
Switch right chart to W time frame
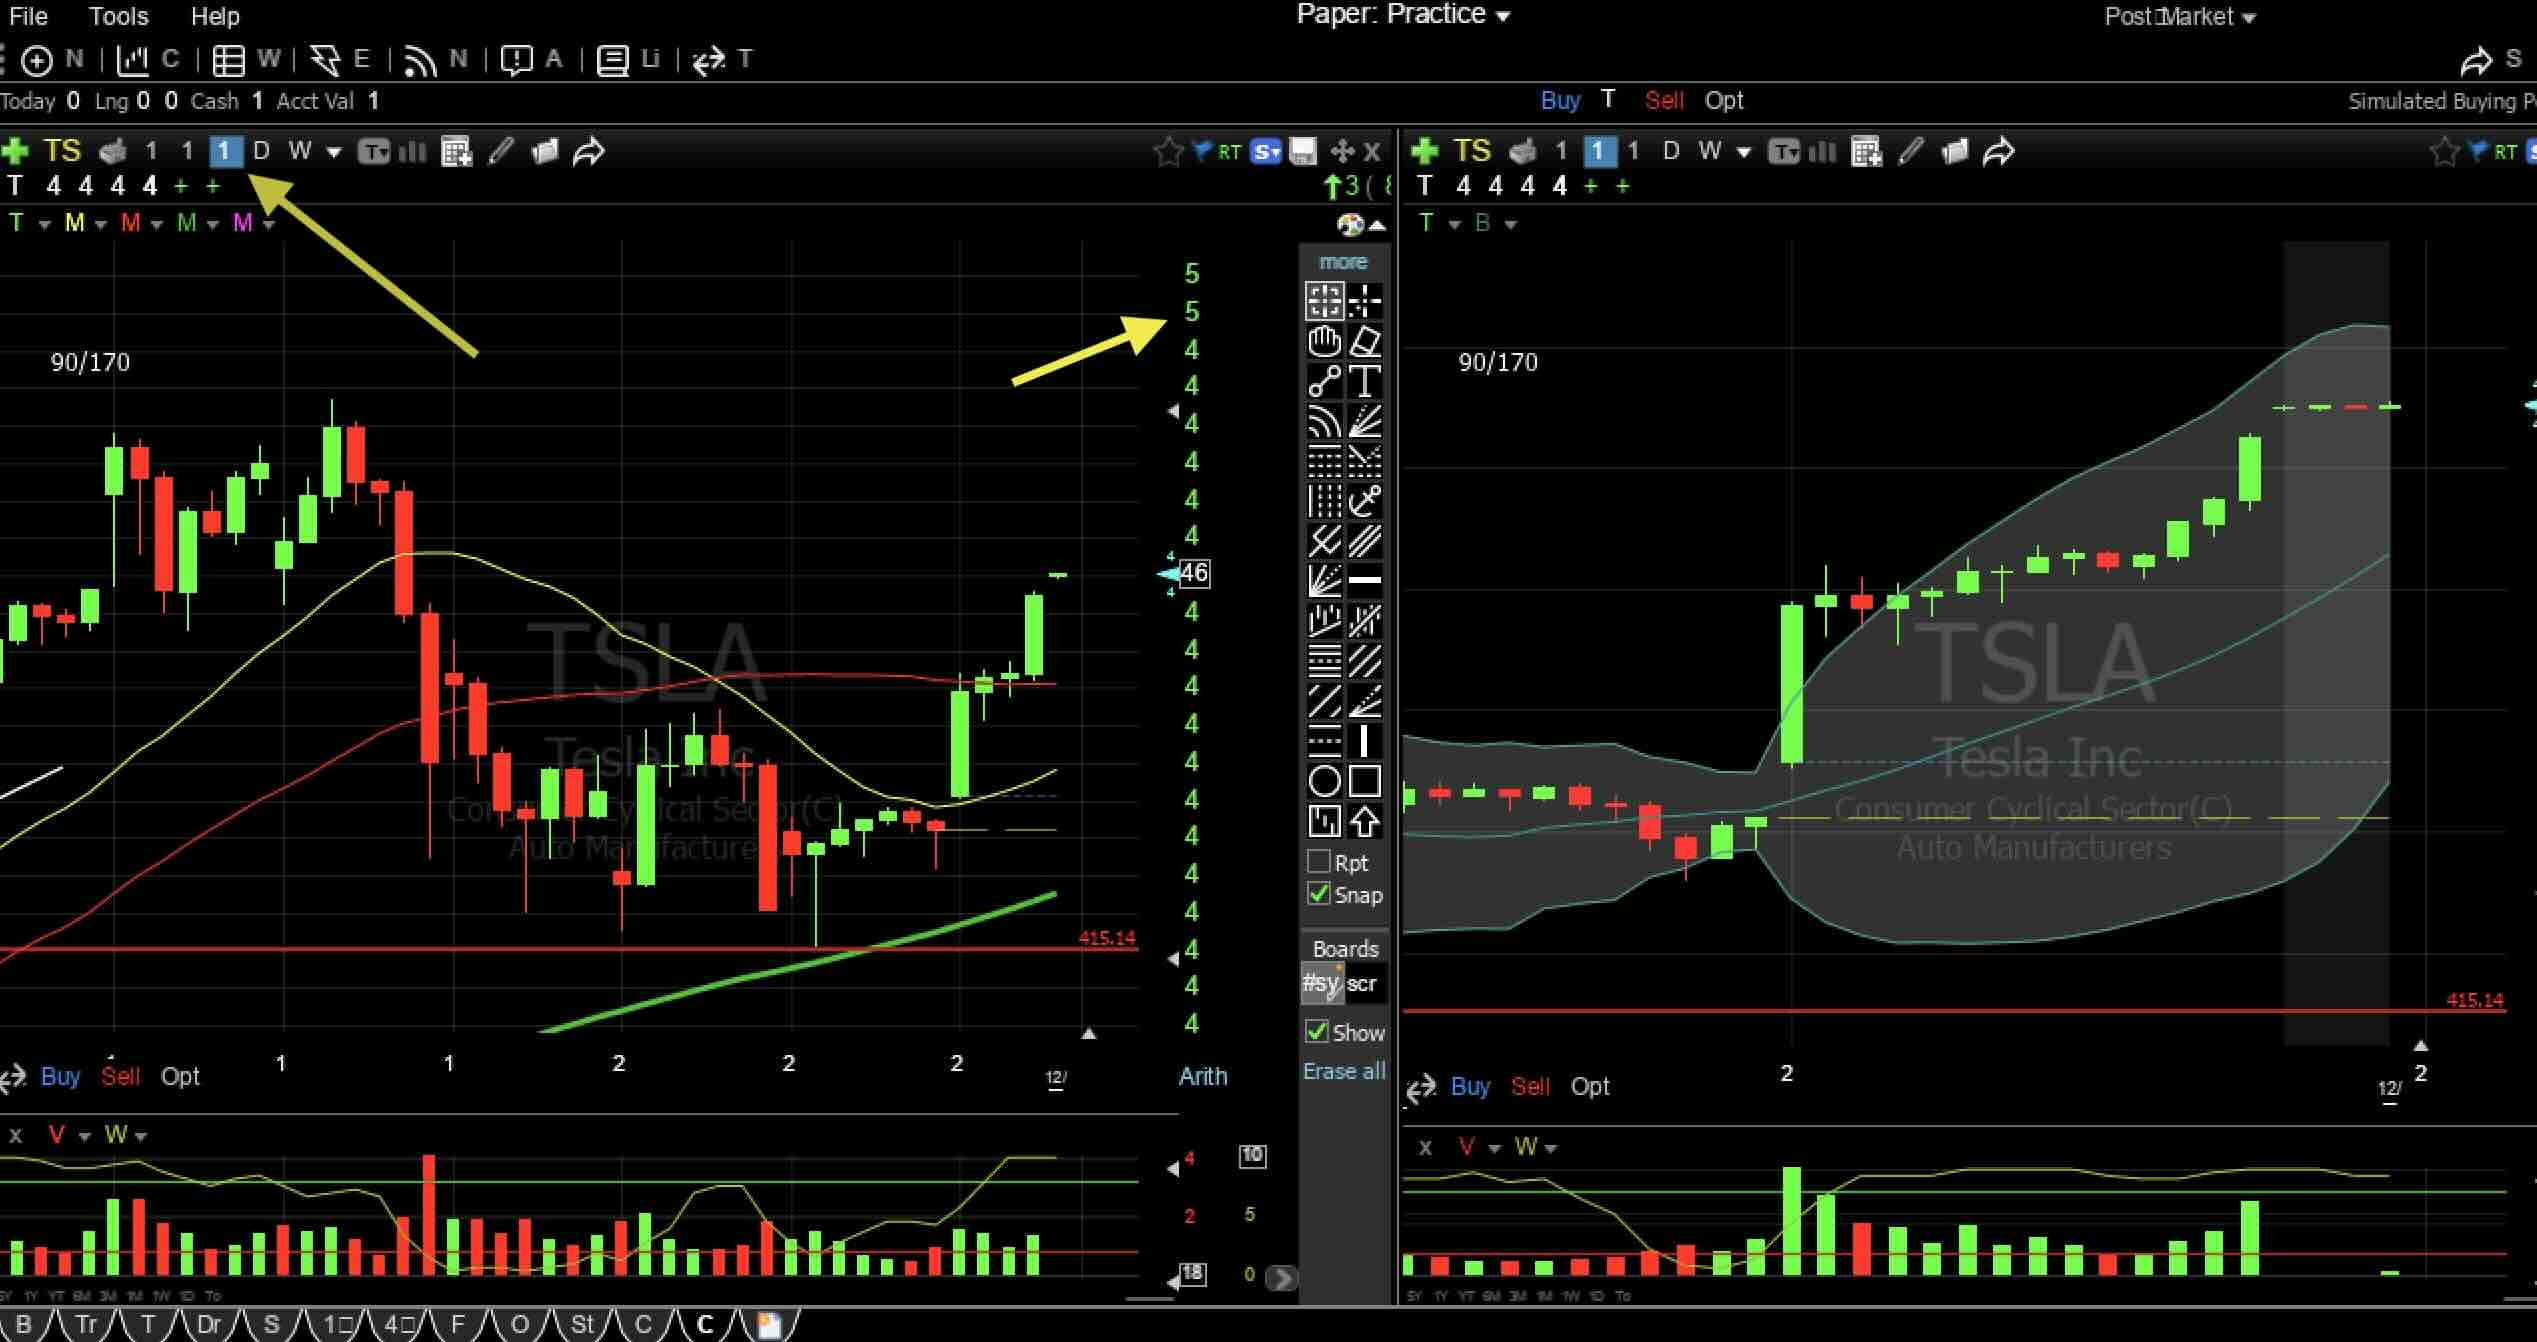[x=1710, y=151]
